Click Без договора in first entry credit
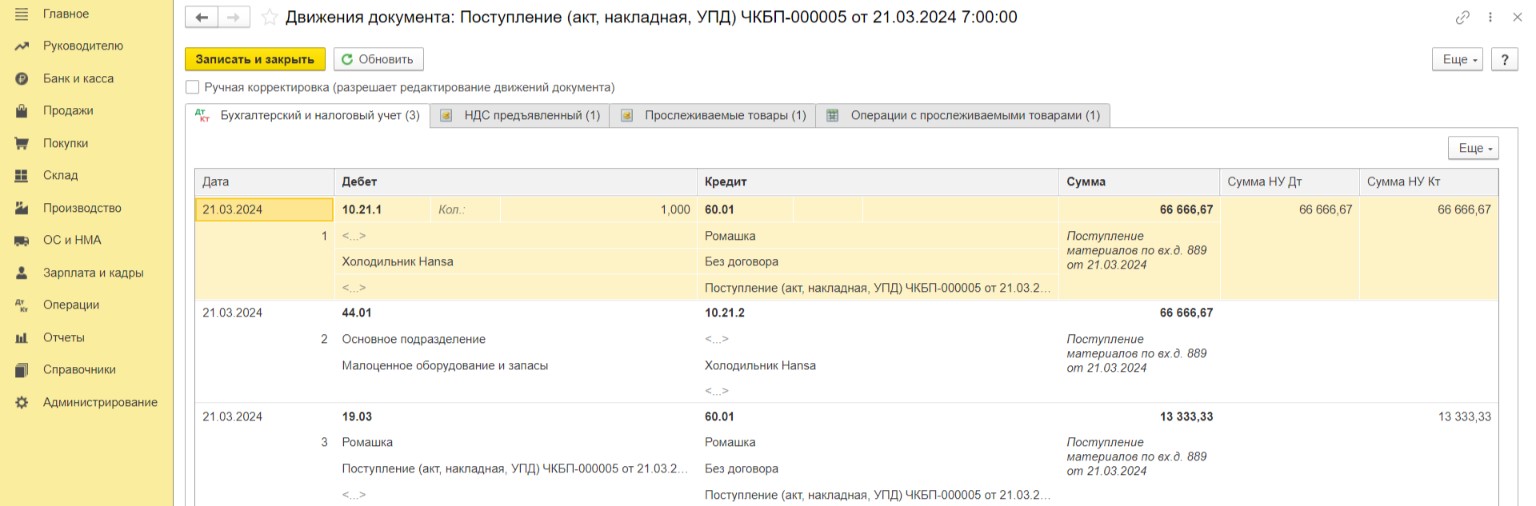This screenshot has height=506, width=1536. pyautogui.click(x=742, y=262)
